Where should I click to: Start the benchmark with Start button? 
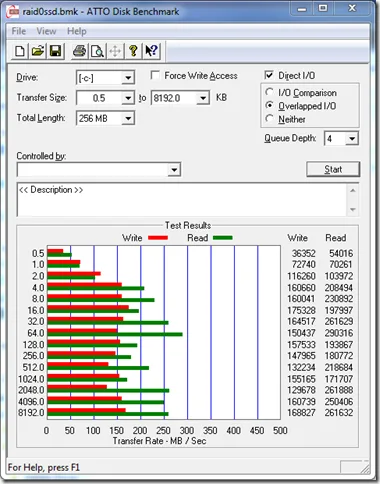point(333,169)
